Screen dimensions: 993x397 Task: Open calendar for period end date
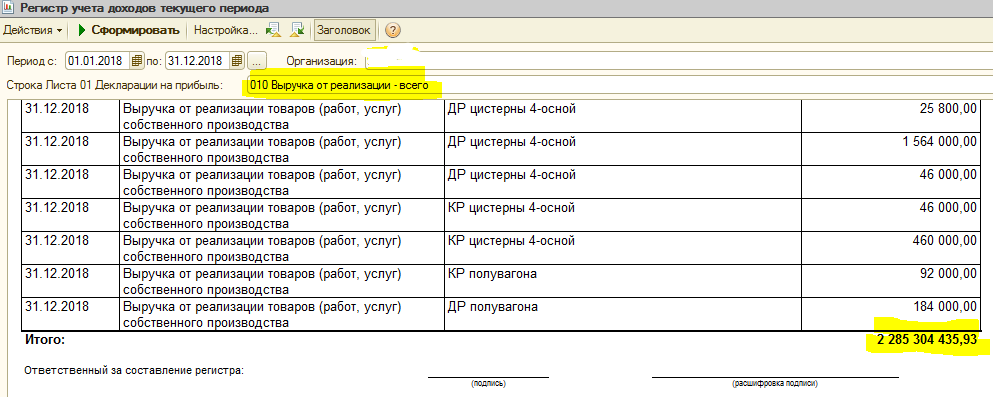[237, 61]
